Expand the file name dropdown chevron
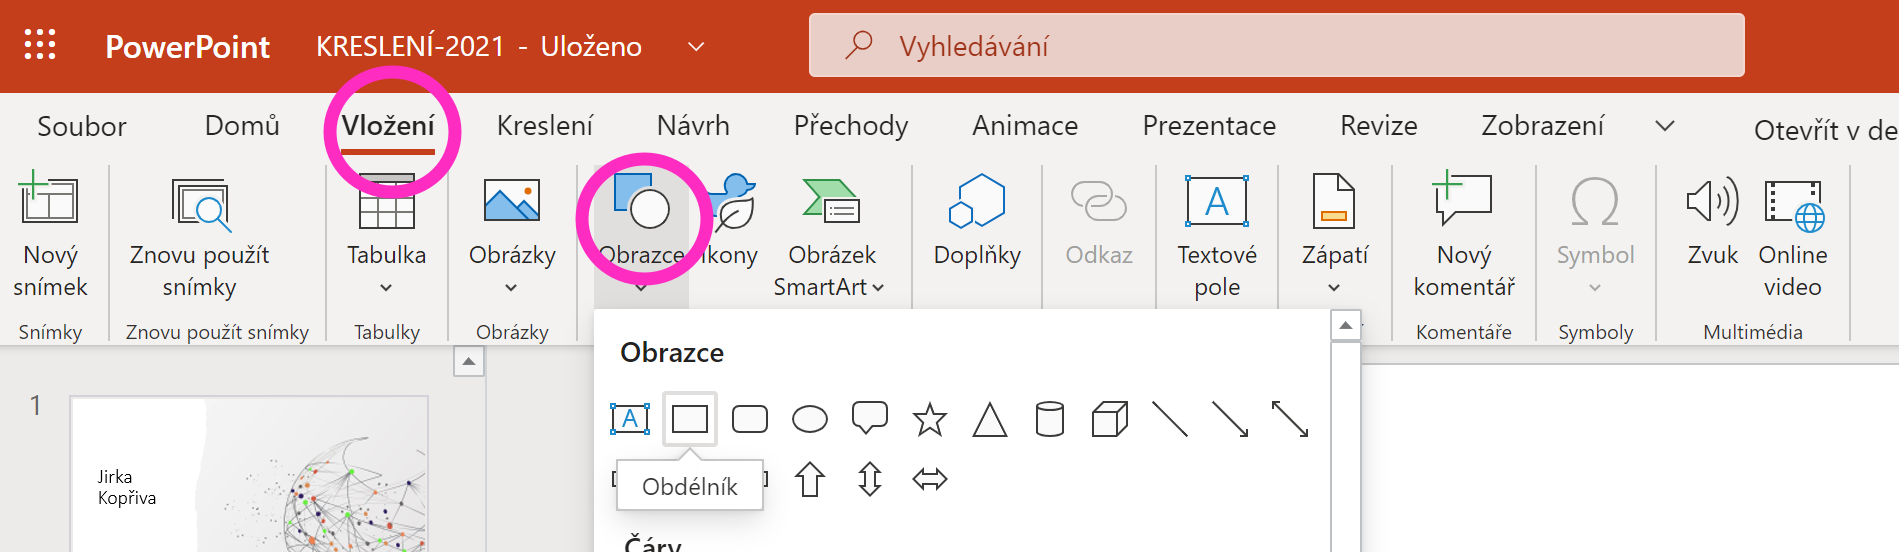The image size is (1899, 552). coord(696,46)
